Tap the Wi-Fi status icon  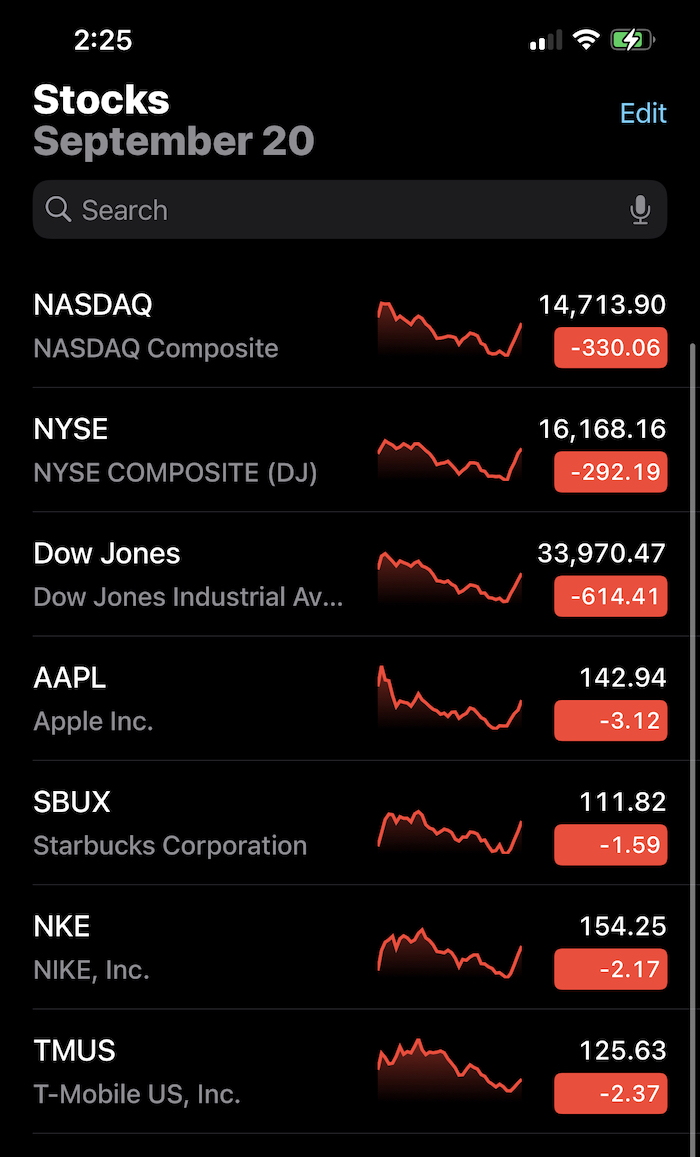tap(586, 40)
